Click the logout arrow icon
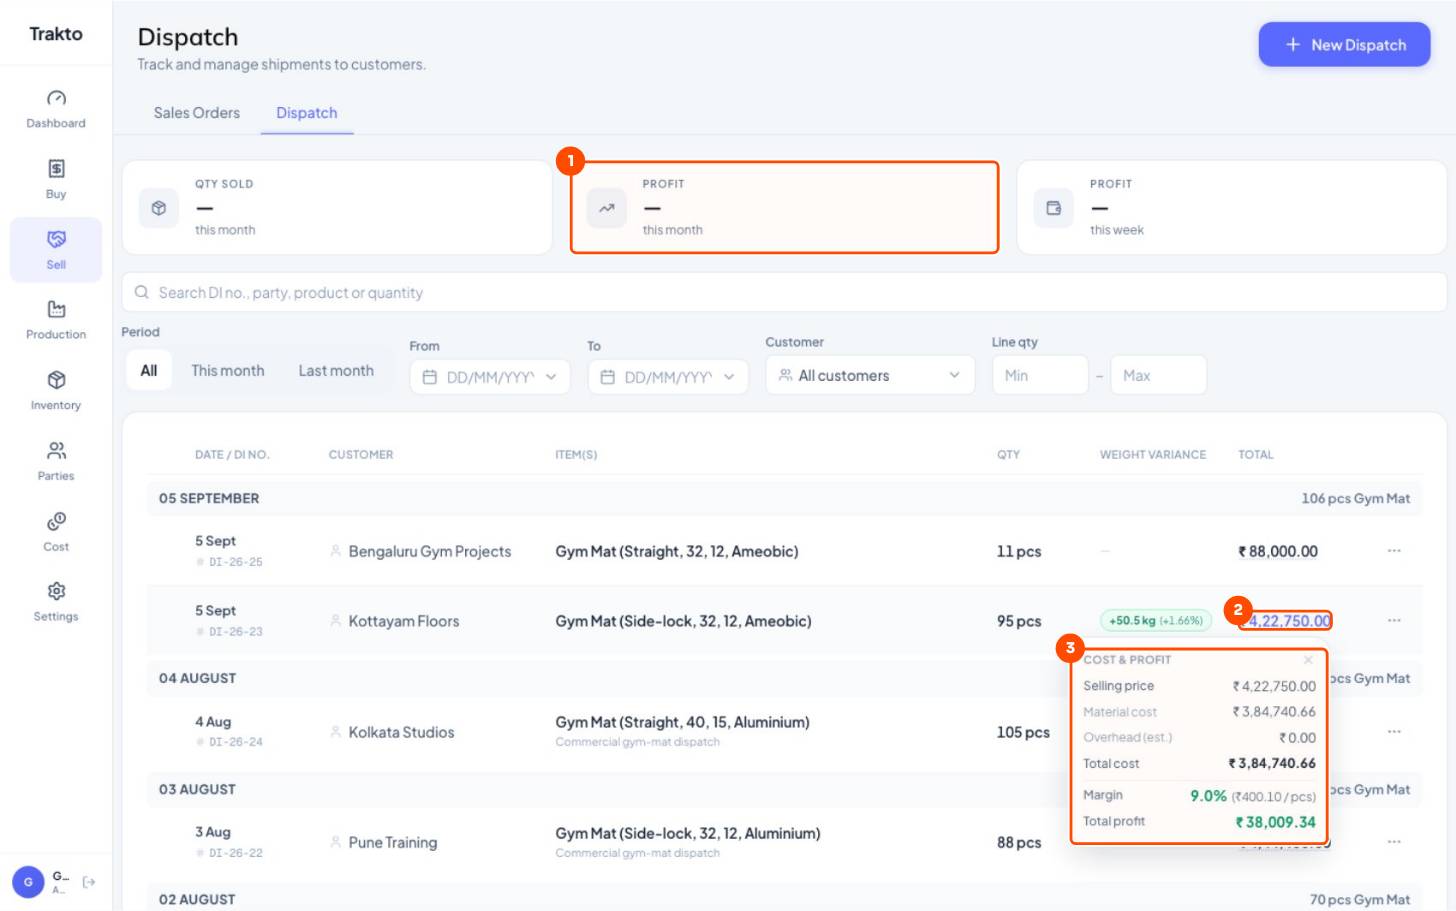The width and height of the screenshot is (1456, 911). coord(89,882)
